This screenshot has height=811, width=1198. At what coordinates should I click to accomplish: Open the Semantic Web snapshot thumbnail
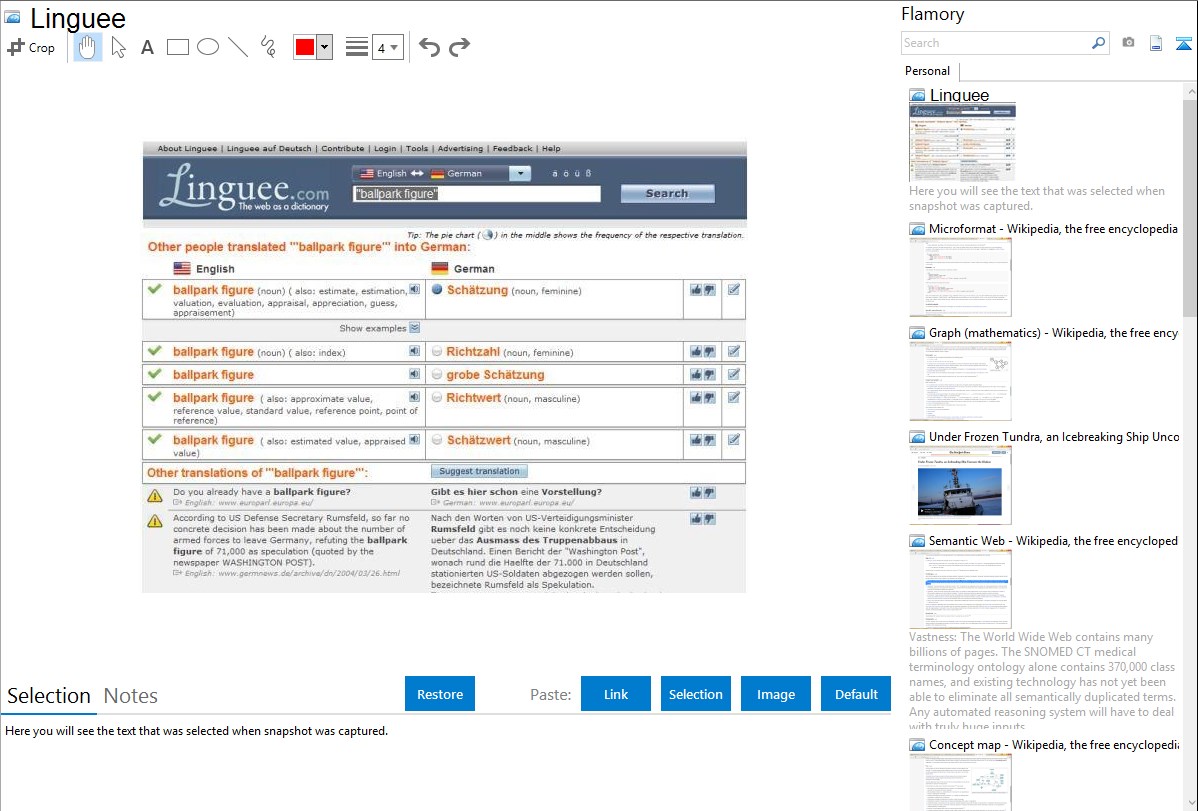coord(960,589)
